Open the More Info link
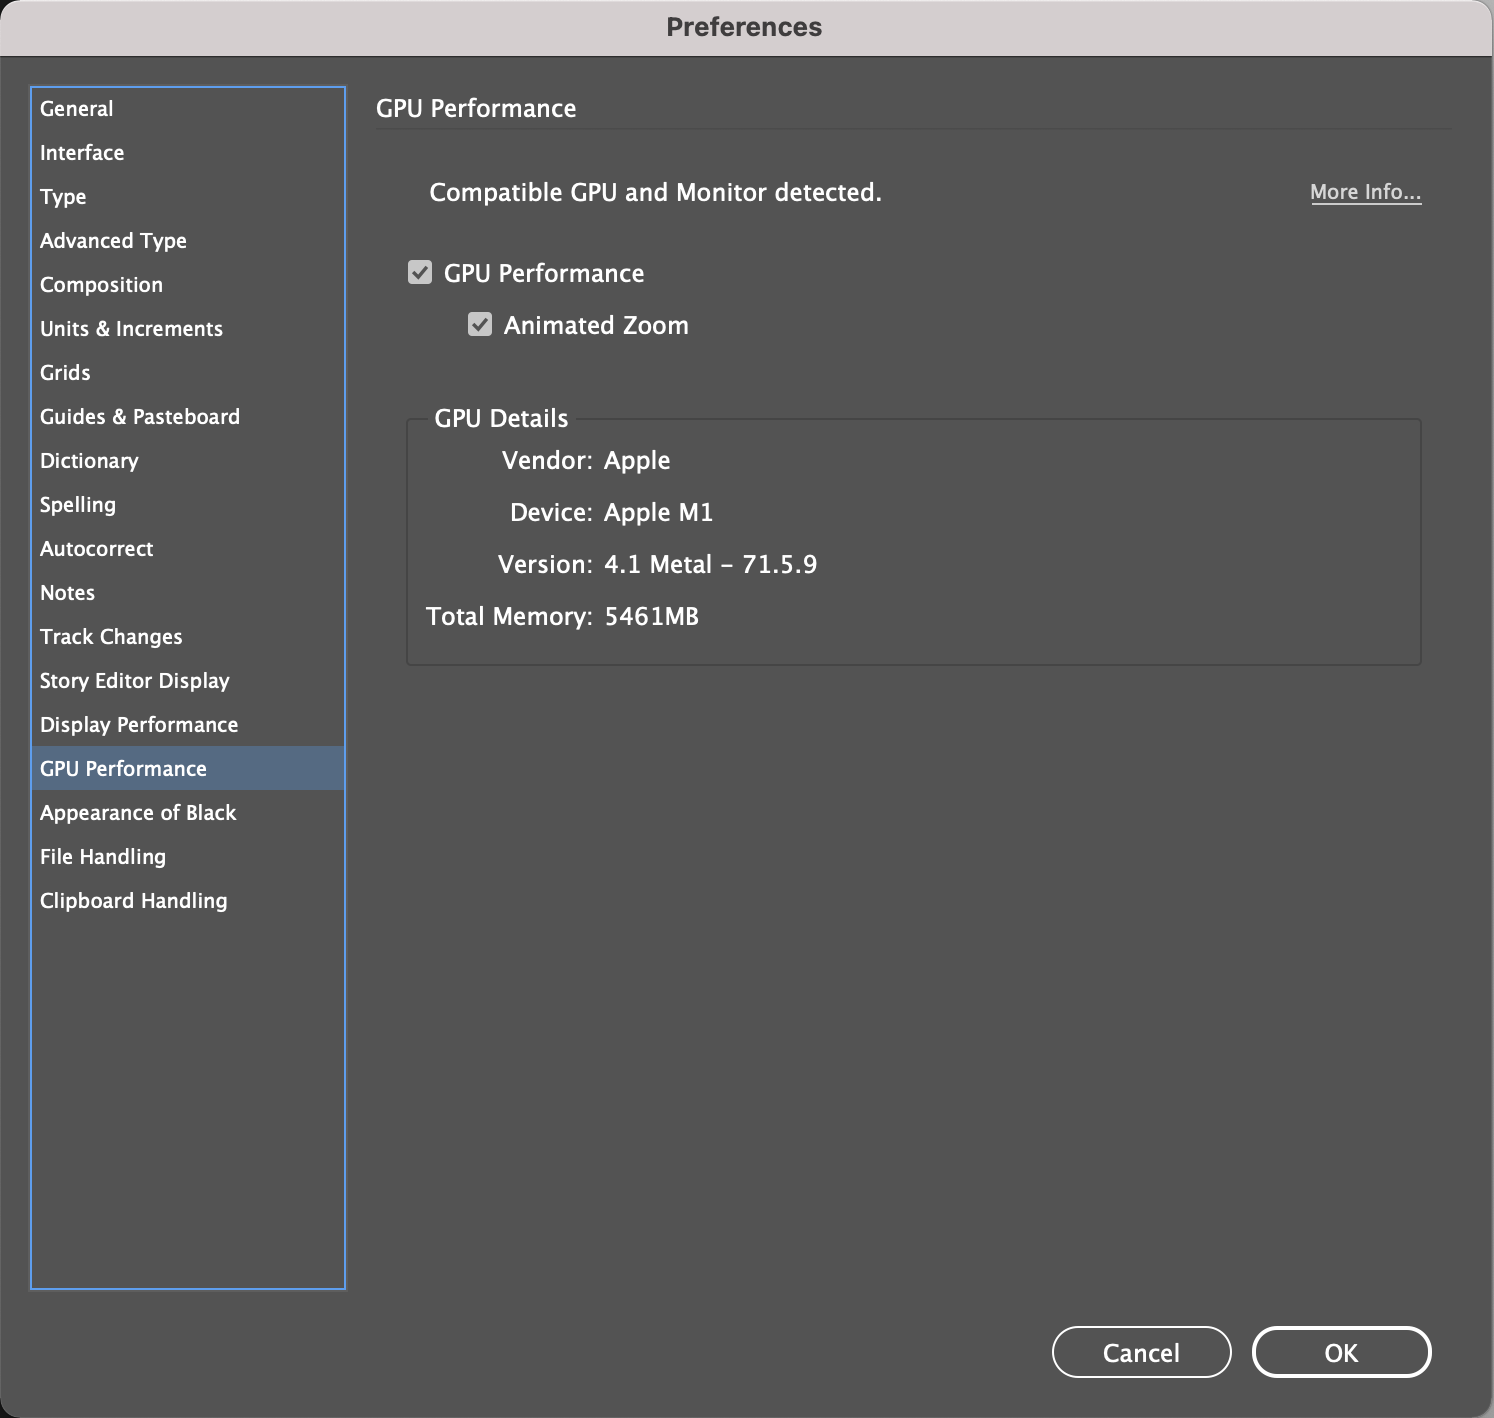 point(1365,192)
